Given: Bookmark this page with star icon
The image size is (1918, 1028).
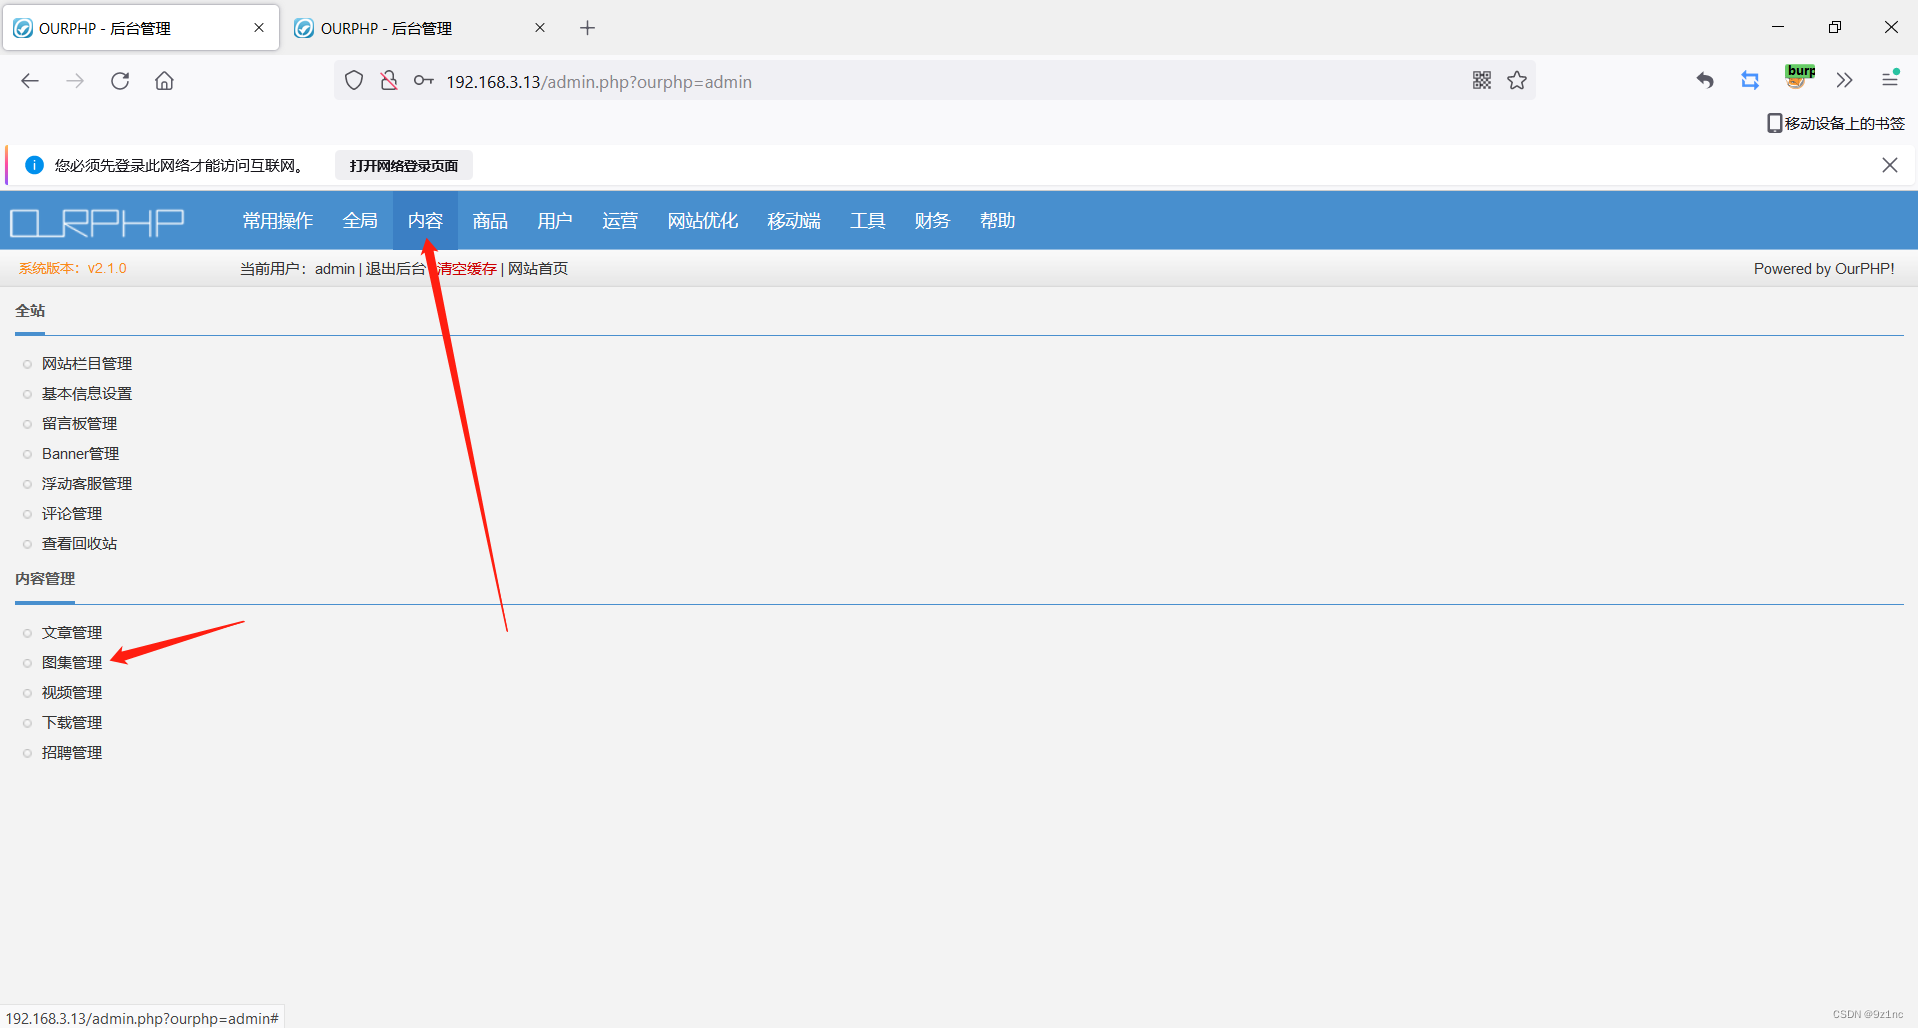Looking at the screenshot, I should (1517, 81).
